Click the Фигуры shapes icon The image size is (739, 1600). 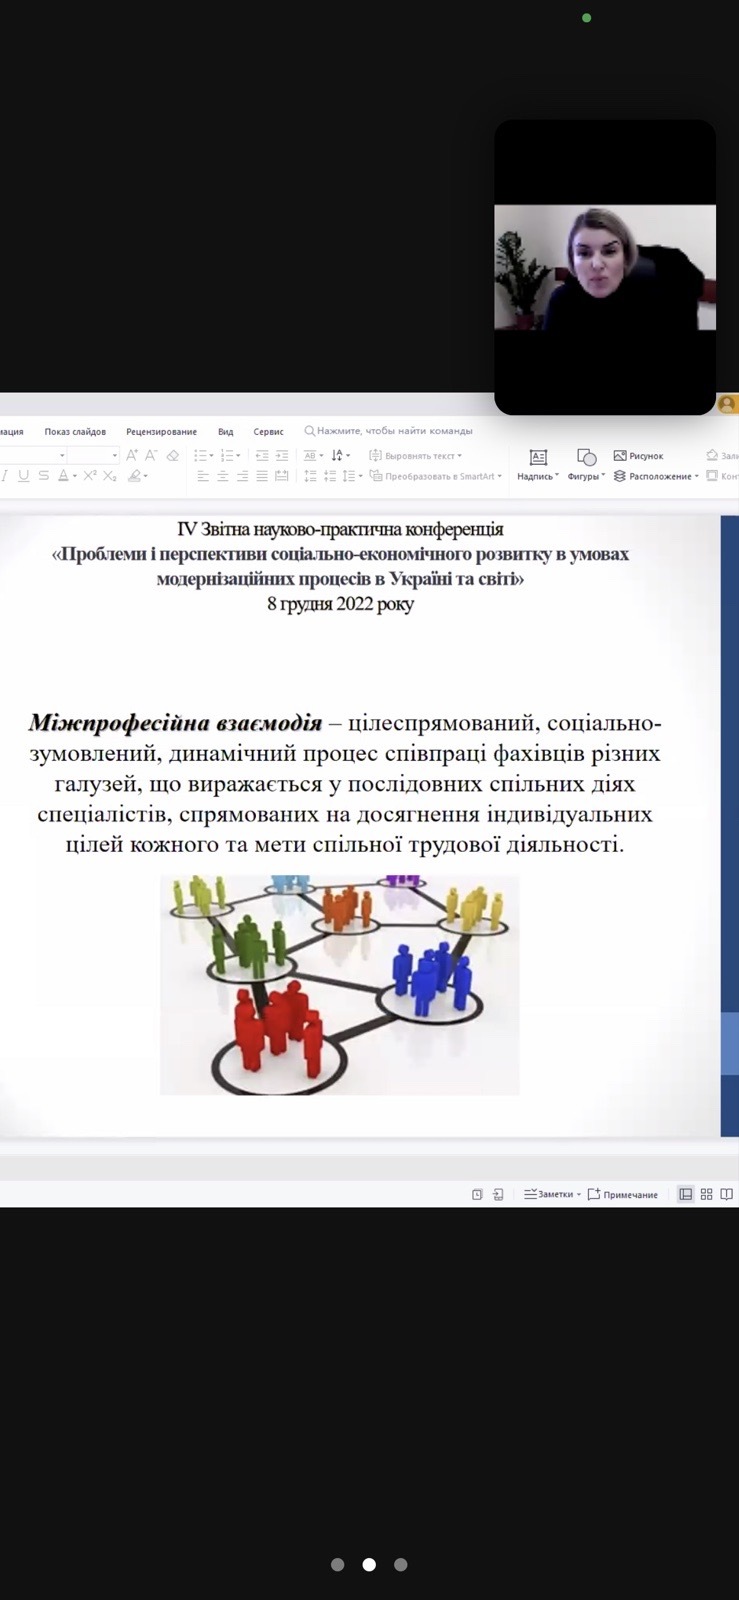click(586, 464)
